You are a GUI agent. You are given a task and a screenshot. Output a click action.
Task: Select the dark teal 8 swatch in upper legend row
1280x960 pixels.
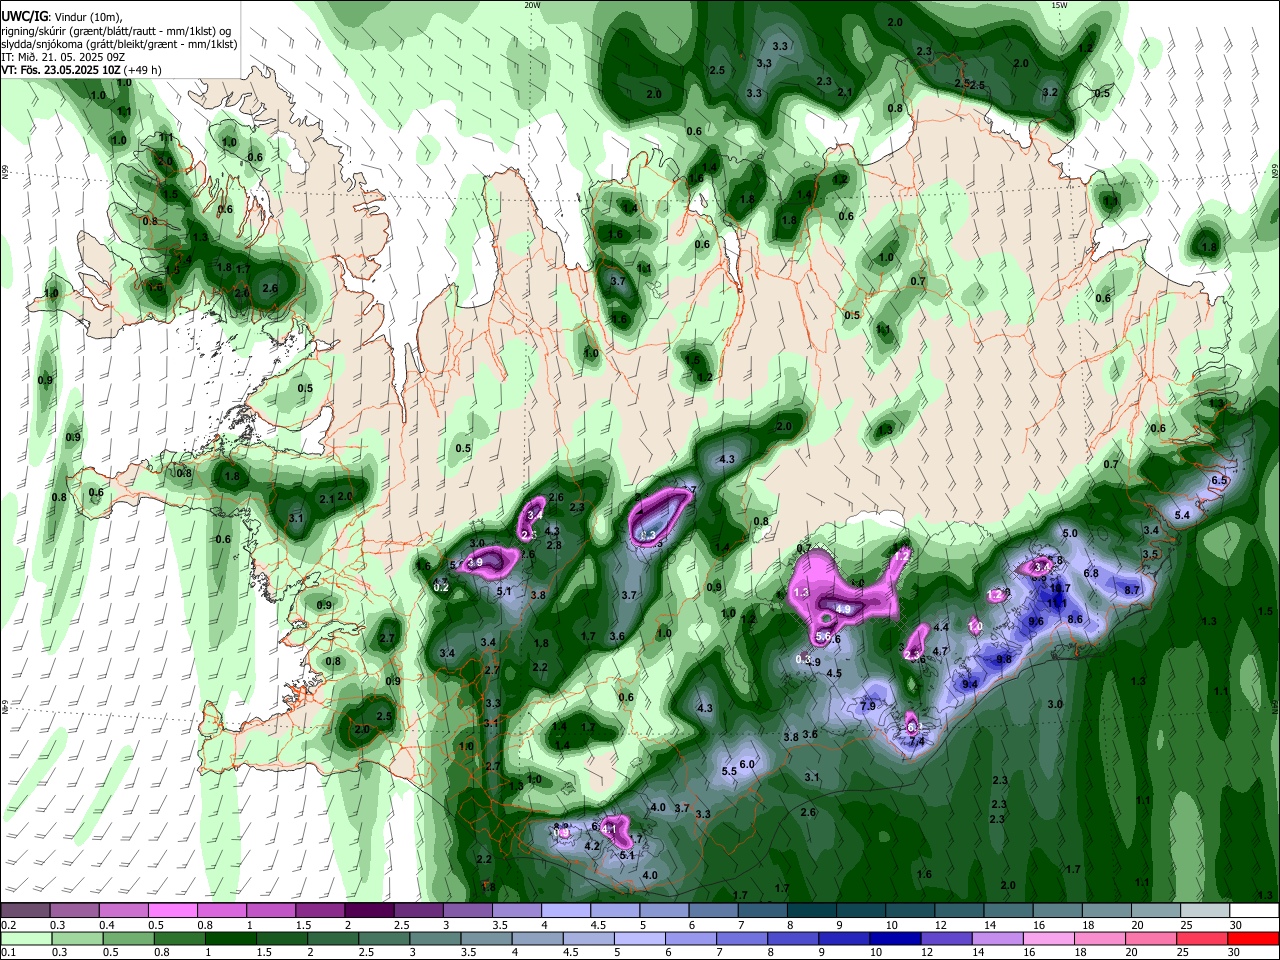pyautogui.click(x=812, y=911)
